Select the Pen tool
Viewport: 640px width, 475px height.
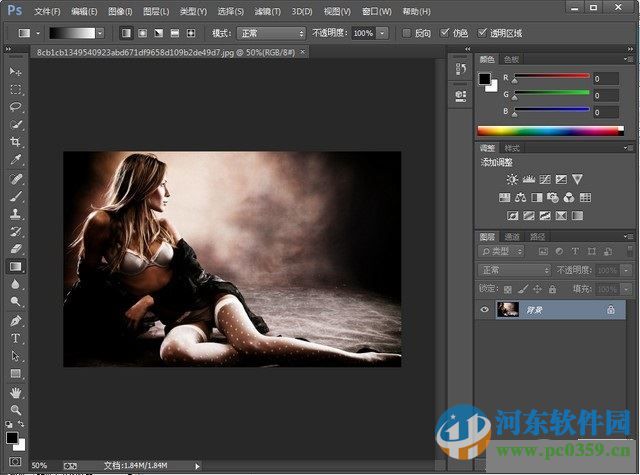15,321
